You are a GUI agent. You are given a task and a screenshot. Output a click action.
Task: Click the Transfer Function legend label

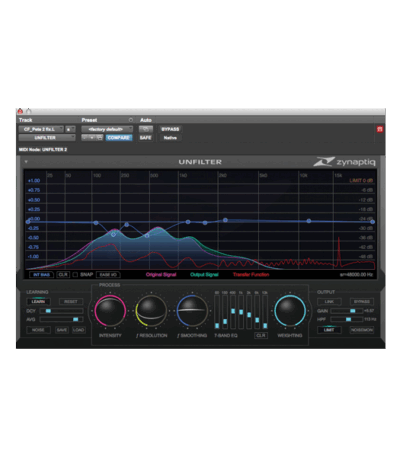(x=251, y=275)
